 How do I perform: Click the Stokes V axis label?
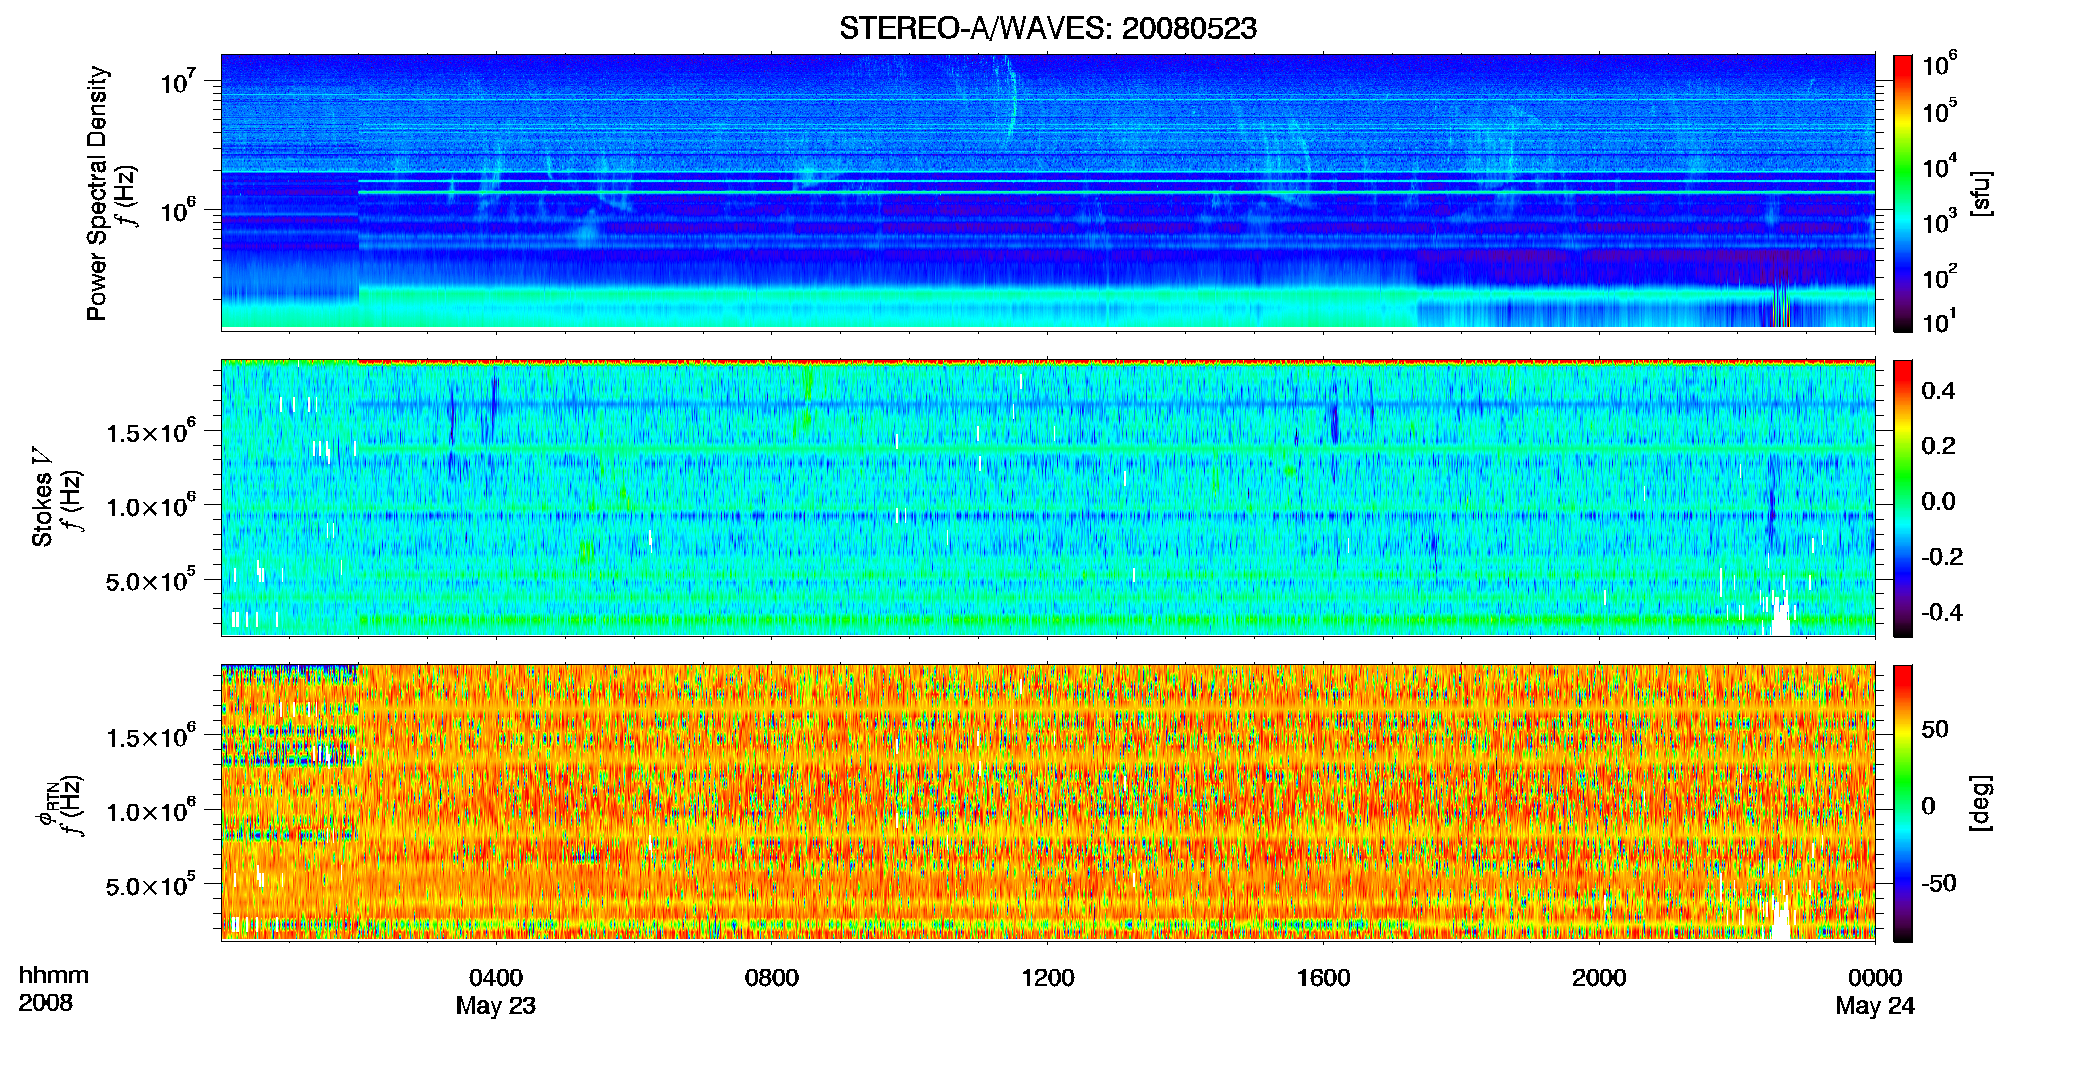(42, 497)
